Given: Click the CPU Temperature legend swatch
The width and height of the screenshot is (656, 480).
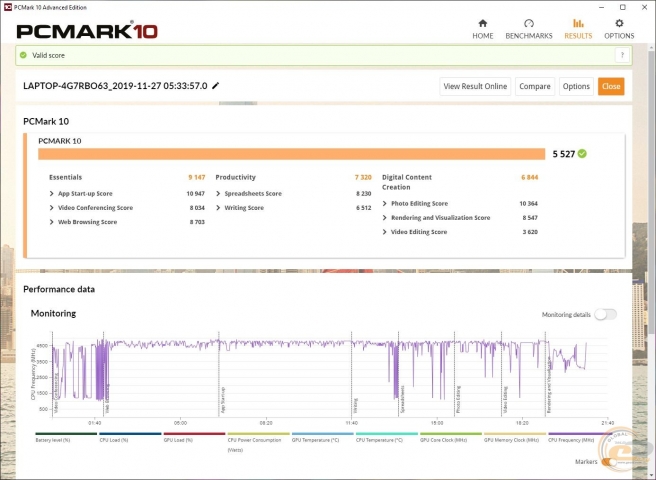Looking at the screenshot, I should tap(387, 434).
